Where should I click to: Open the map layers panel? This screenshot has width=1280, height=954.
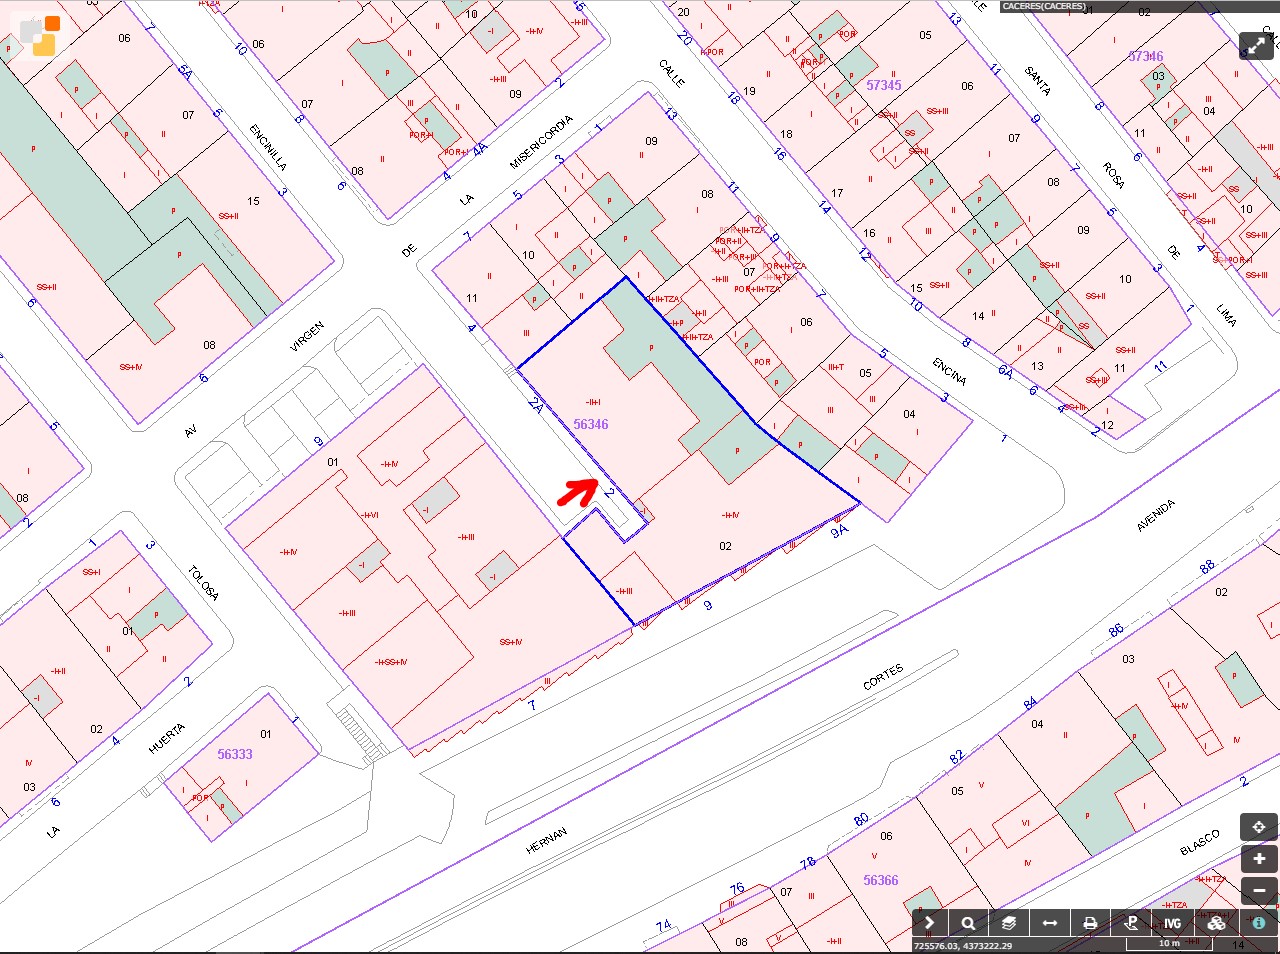pos(1009,923)
